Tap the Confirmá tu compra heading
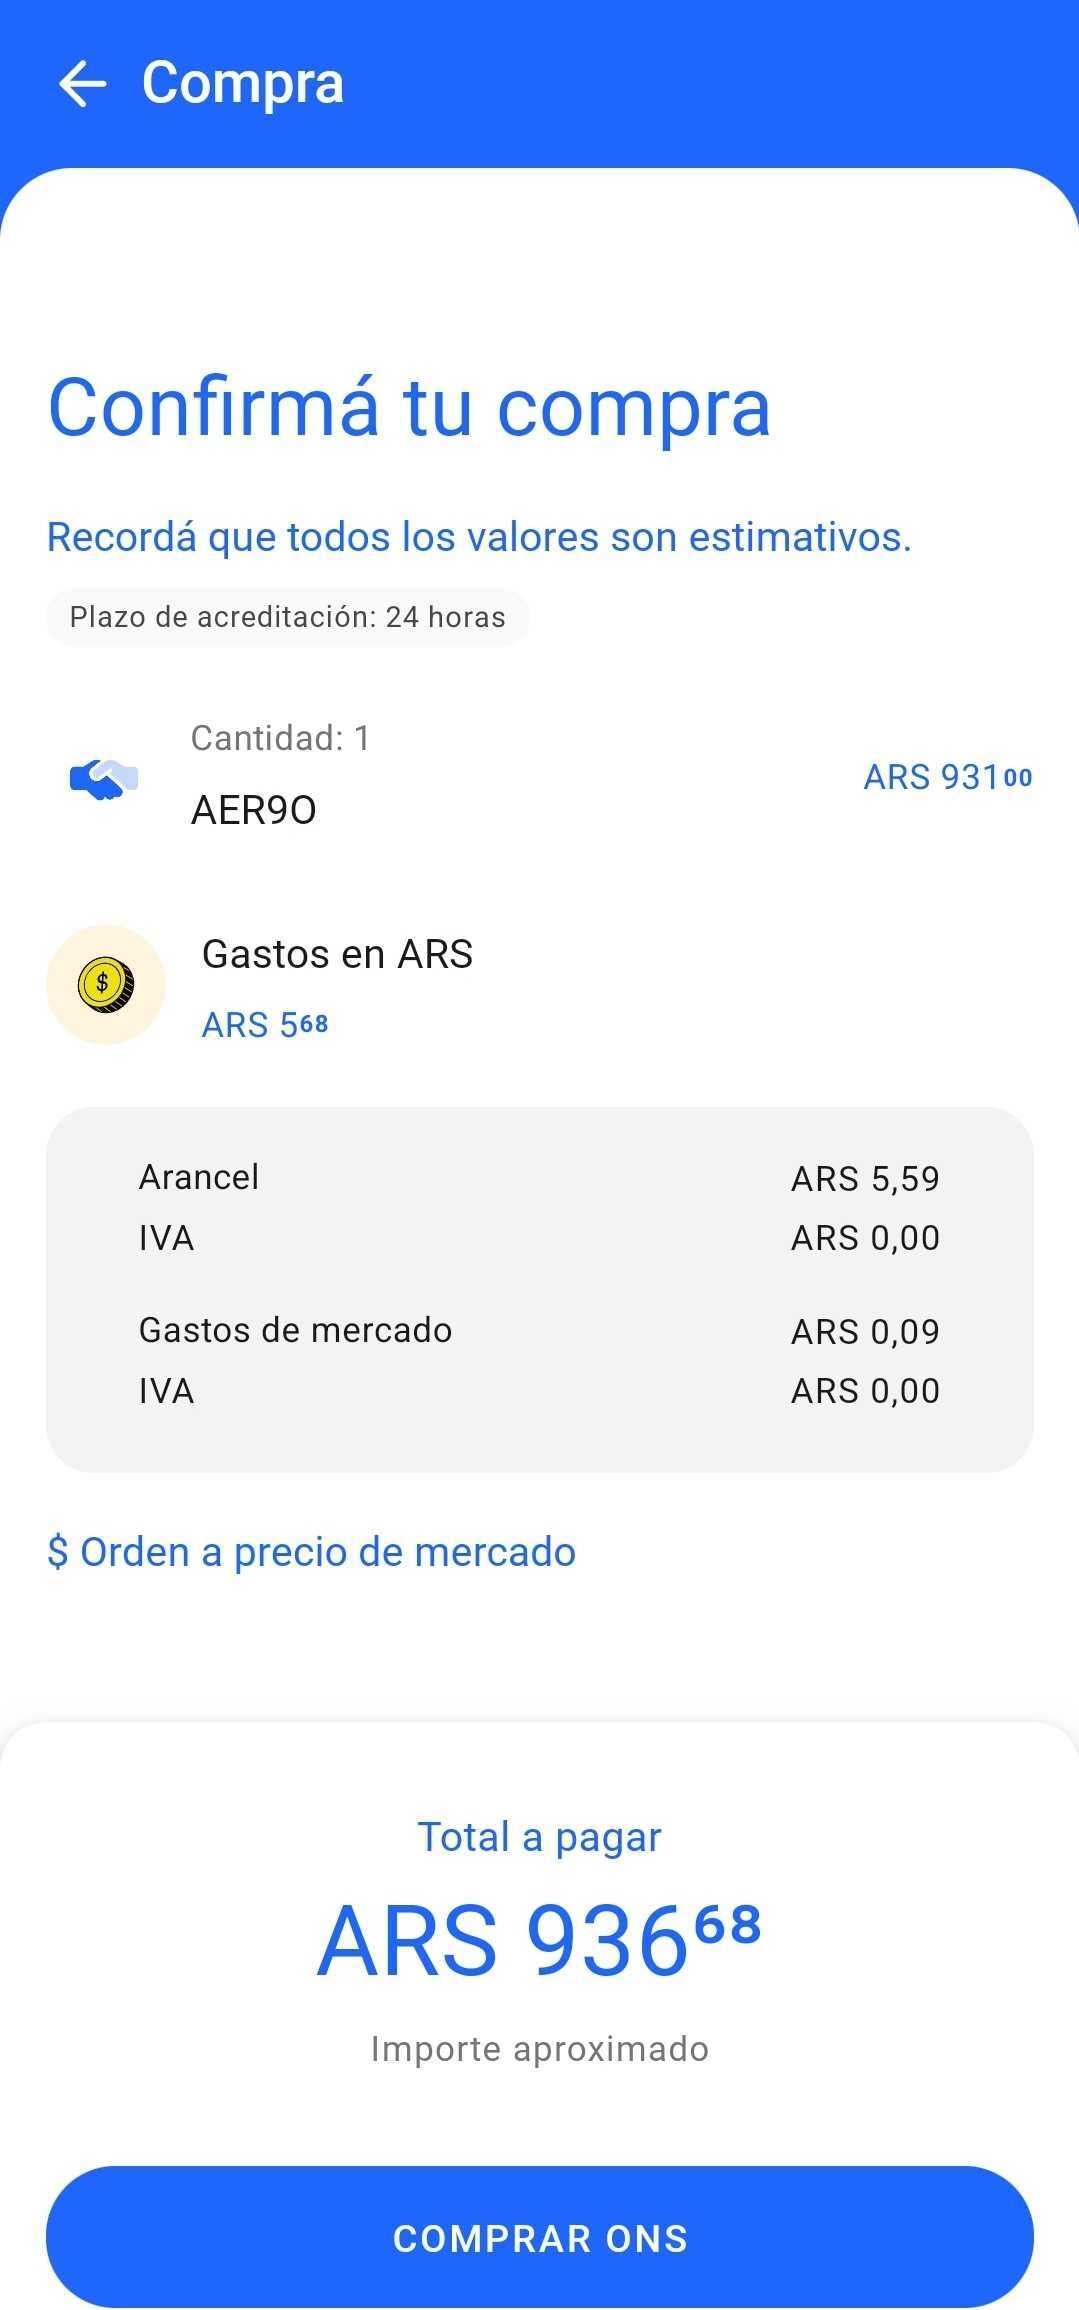The width and height of the screenshot is (1079, 2310). [x=410, y=408]
